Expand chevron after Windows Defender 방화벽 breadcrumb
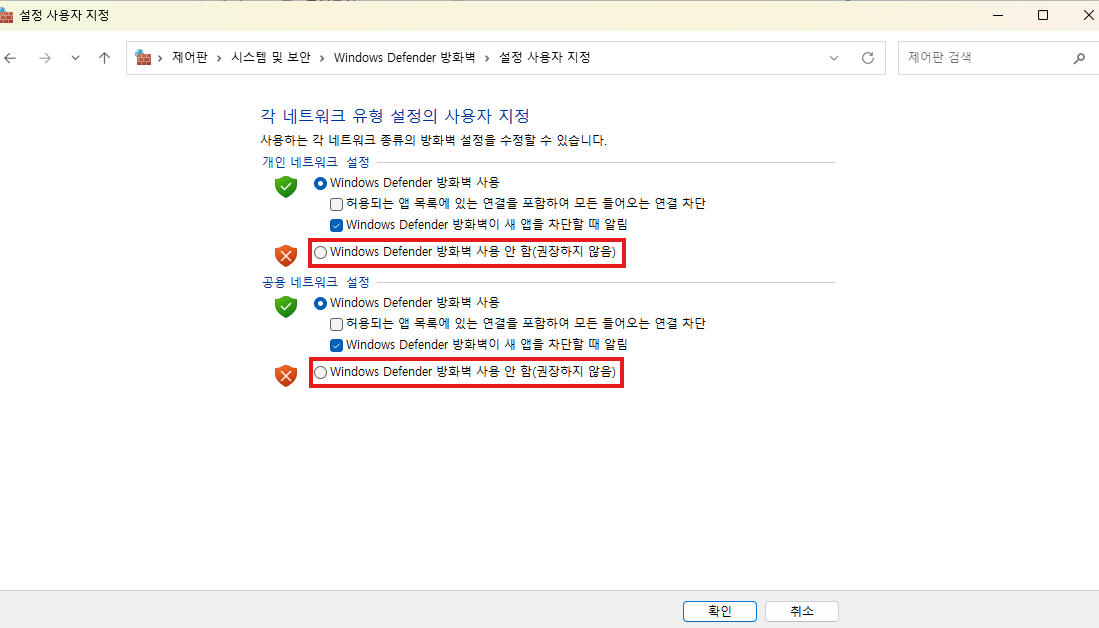 [x=487, y=58]
